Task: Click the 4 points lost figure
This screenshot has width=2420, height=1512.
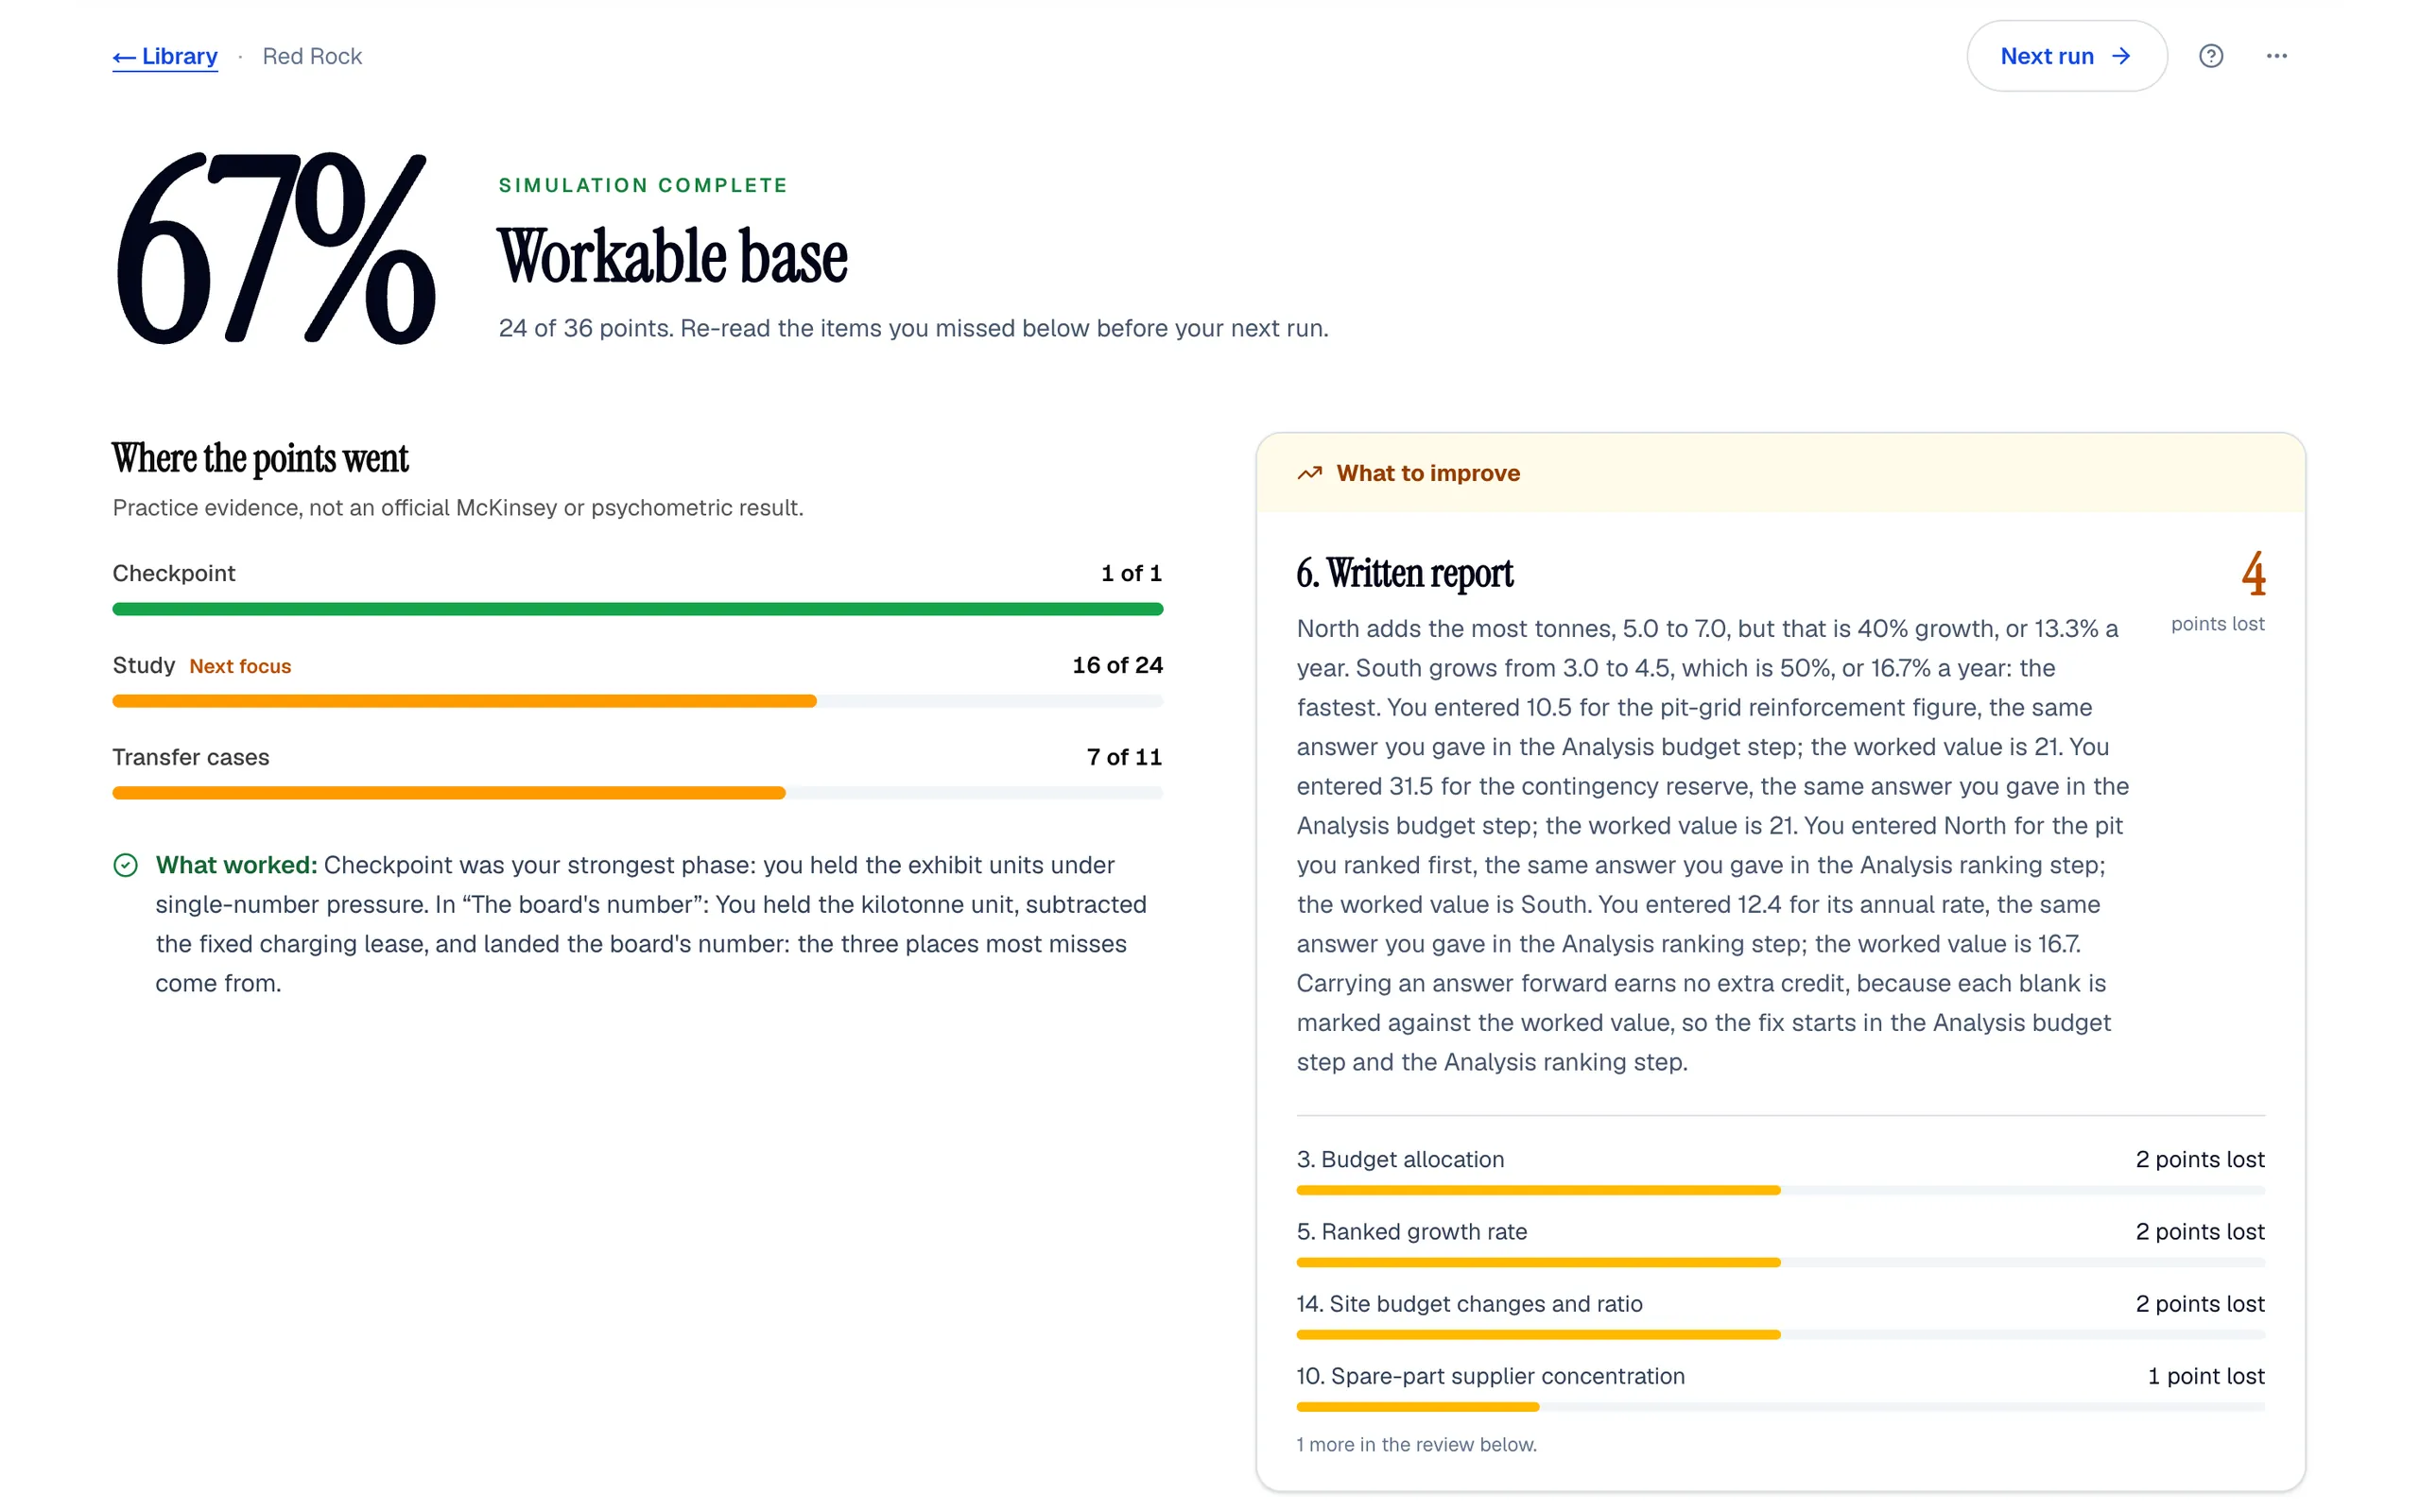Action: pyautogui.click(x=2252, y=574)
